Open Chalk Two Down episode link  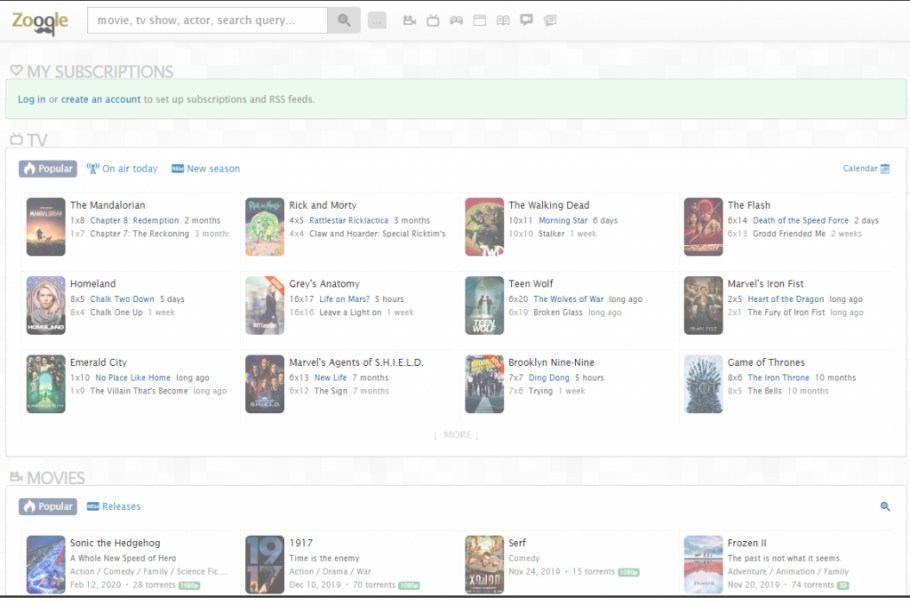pyautogui.click(x=122, y=299)
